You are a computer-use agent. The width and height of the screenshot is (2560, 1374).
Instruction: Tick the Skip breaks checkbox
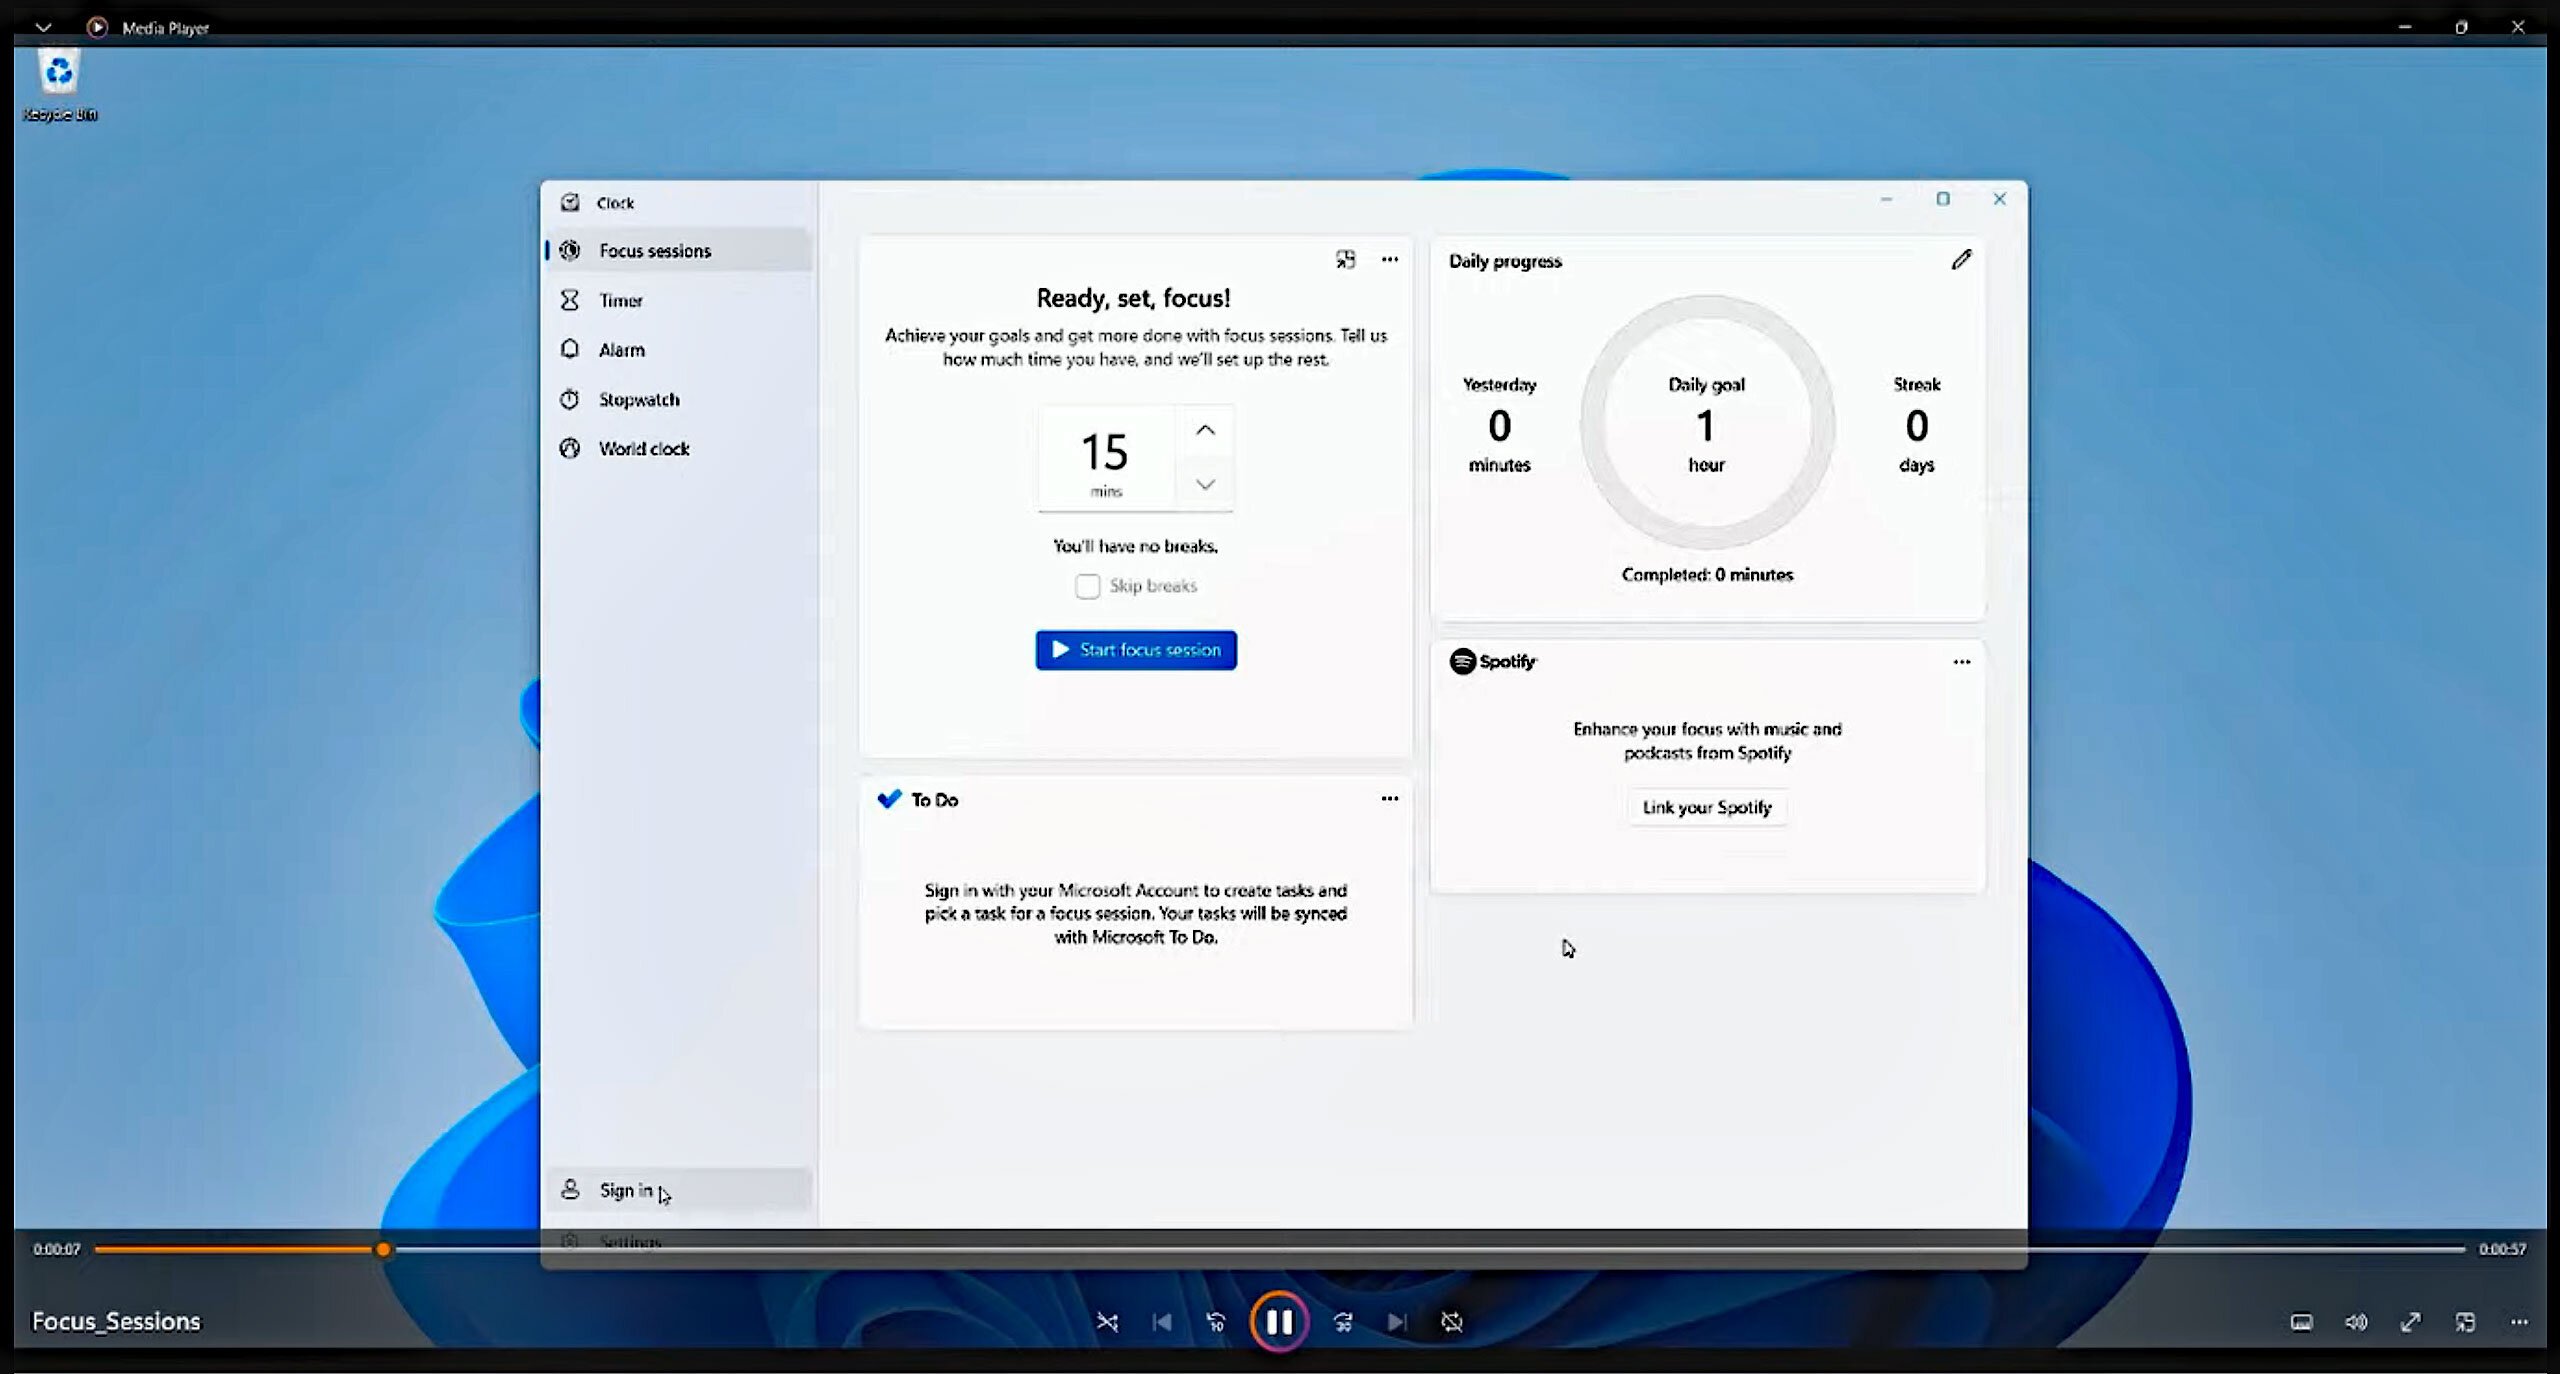[1087, 586]
